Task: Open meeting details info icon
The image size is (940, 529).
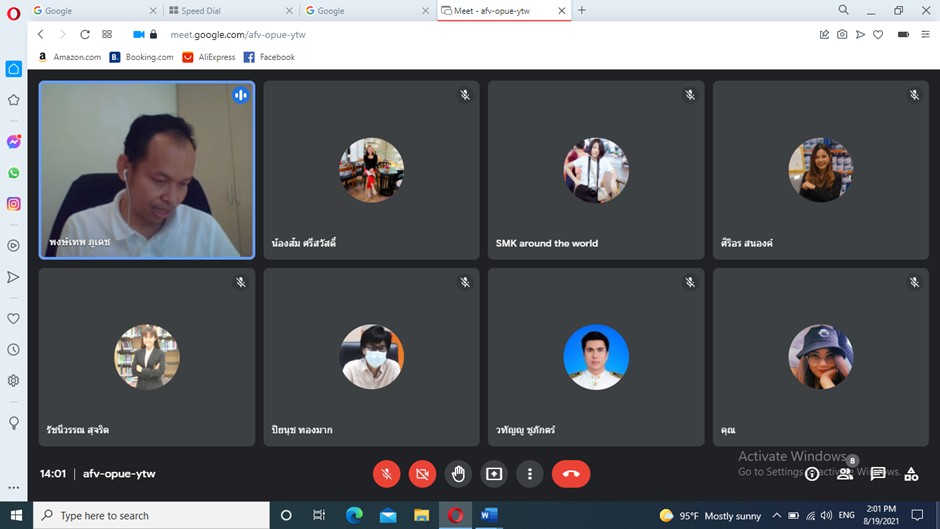Action: pyautogui.click(x=812, y=474)
